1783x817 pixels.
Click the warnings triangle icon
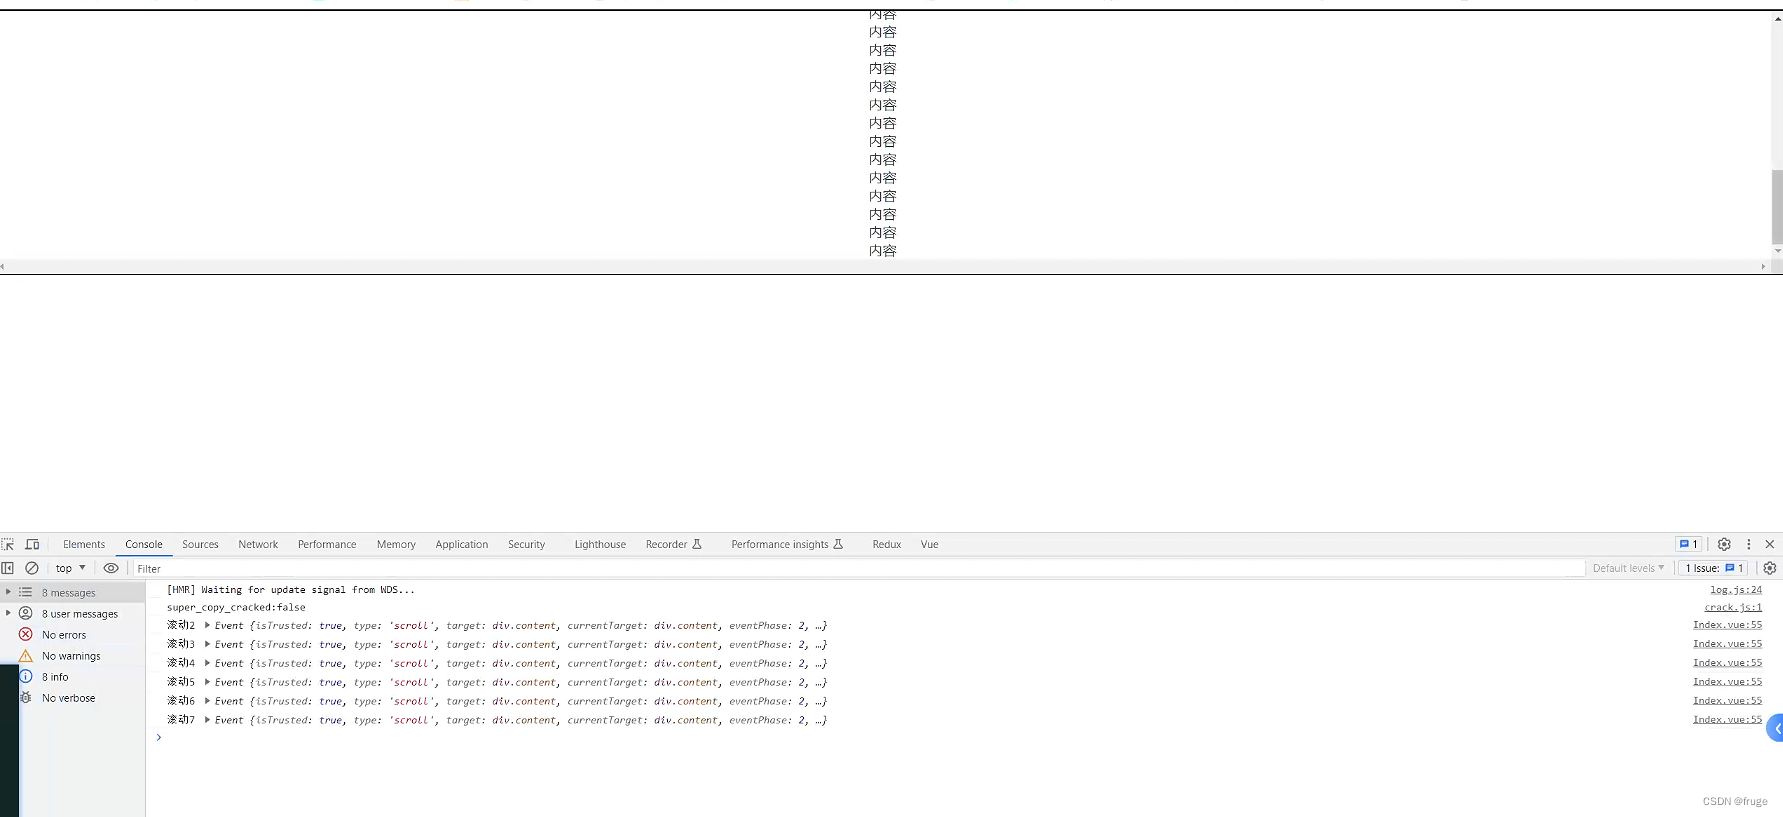pyautogui.click(x=26, y=655)
